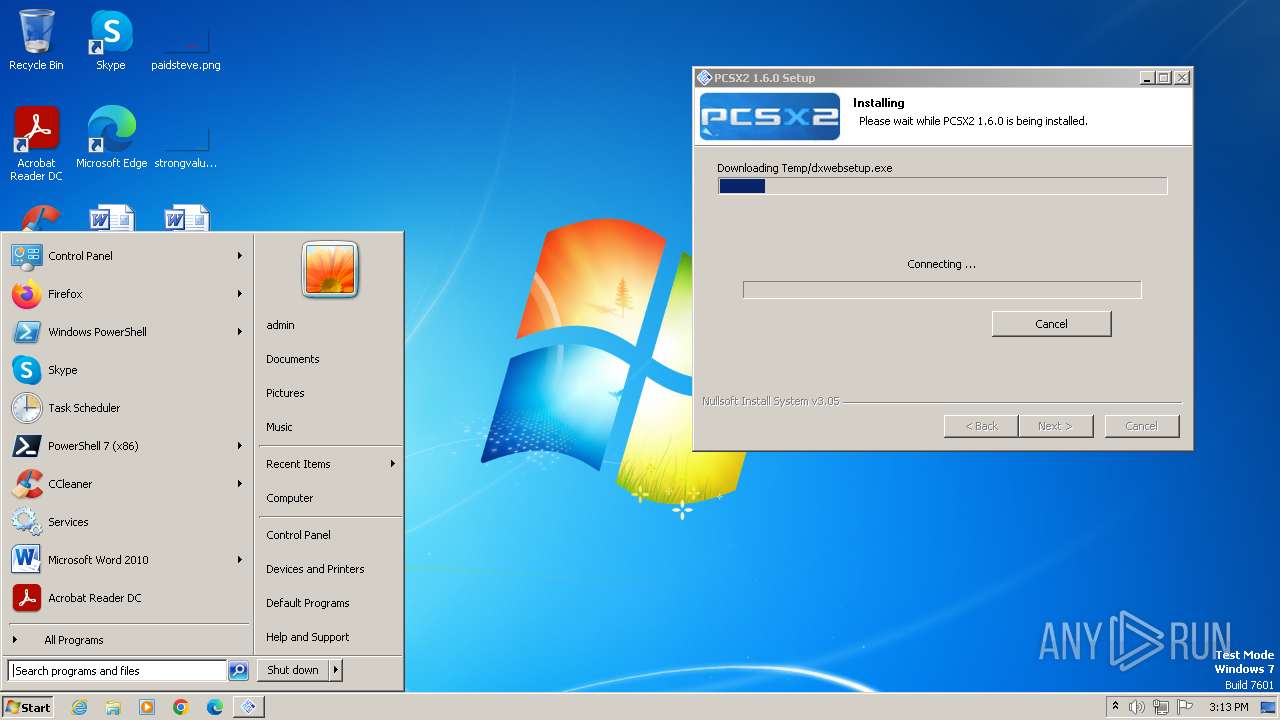
Task: Open Chrome from the taskbar
Action: point(181,707)
